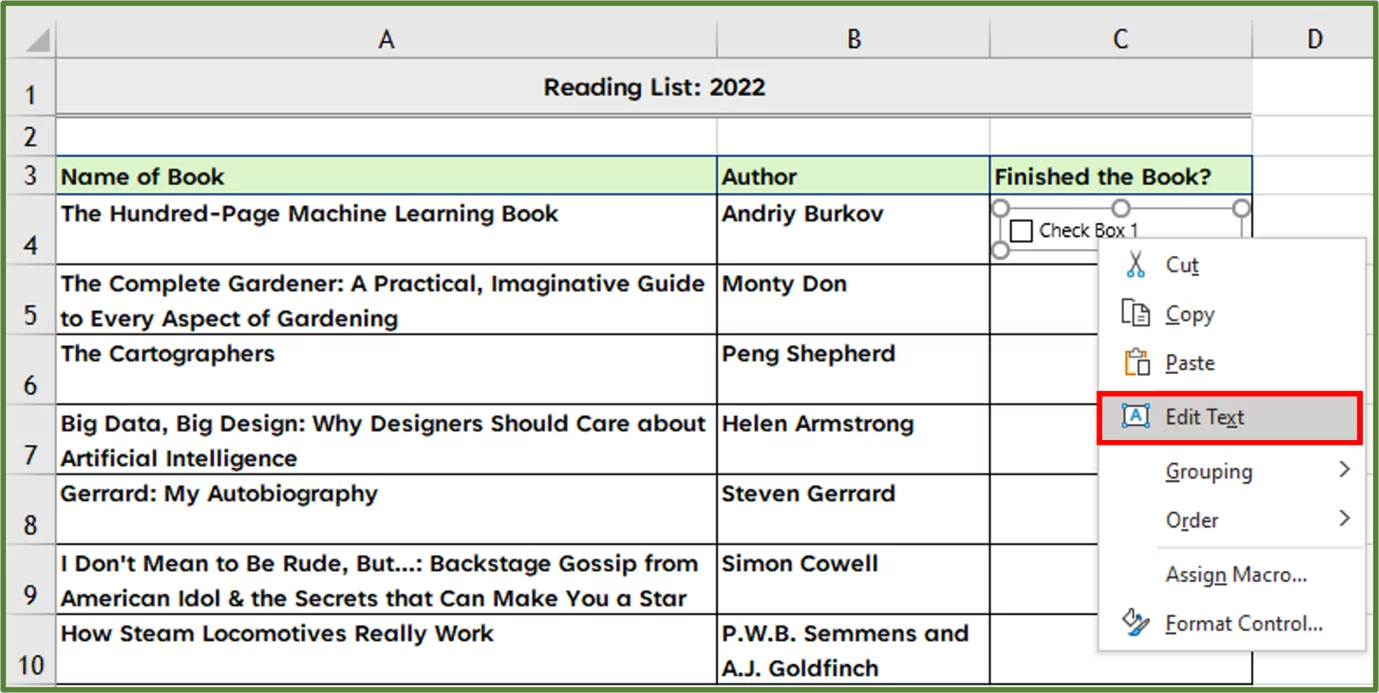Select Cut from the context menu

(x=1182, y=265)
